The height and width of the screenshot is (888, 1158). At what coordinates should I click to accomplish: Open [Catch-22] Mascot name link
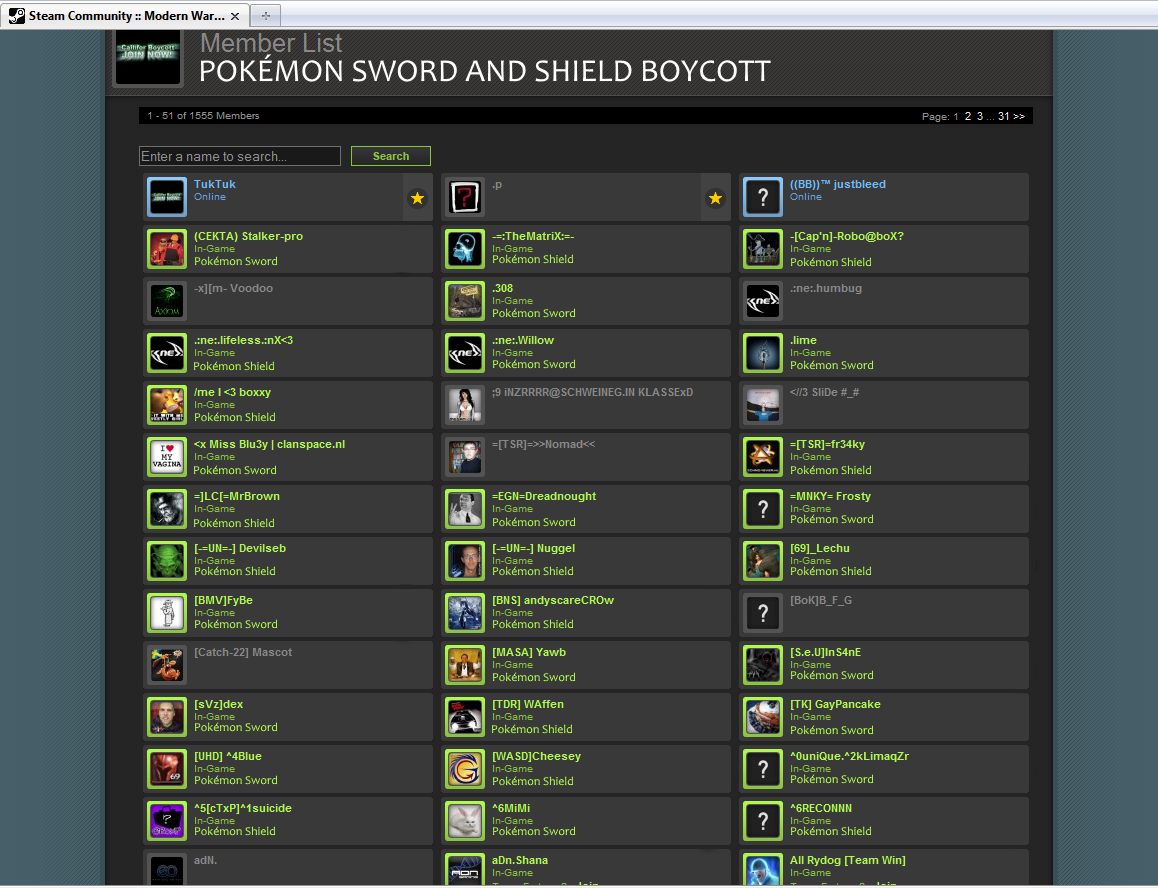point(243,652)
